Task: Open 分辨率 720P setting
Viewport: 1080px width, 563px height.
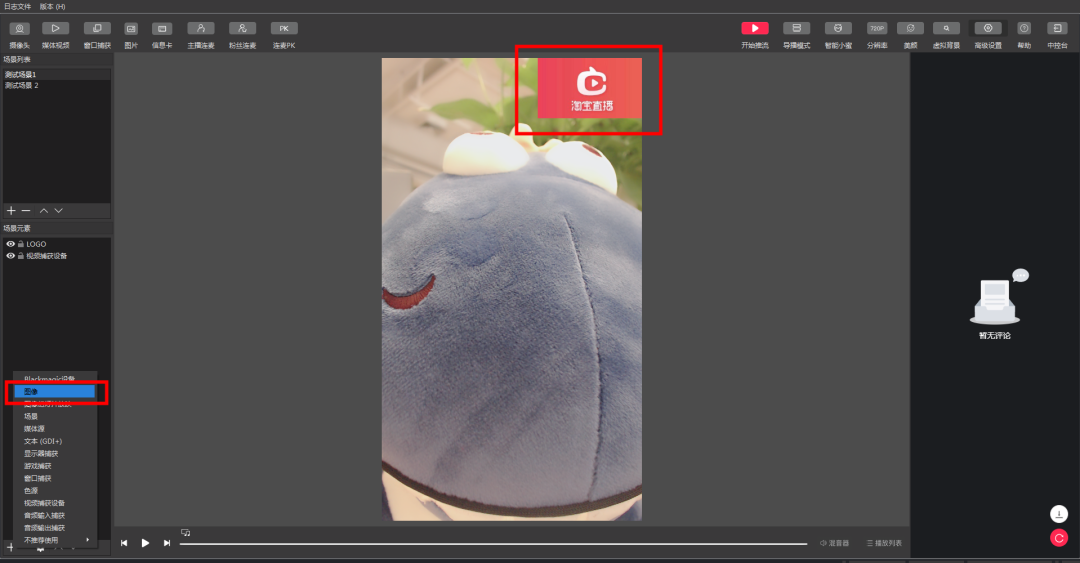Action: pos(877,34)
